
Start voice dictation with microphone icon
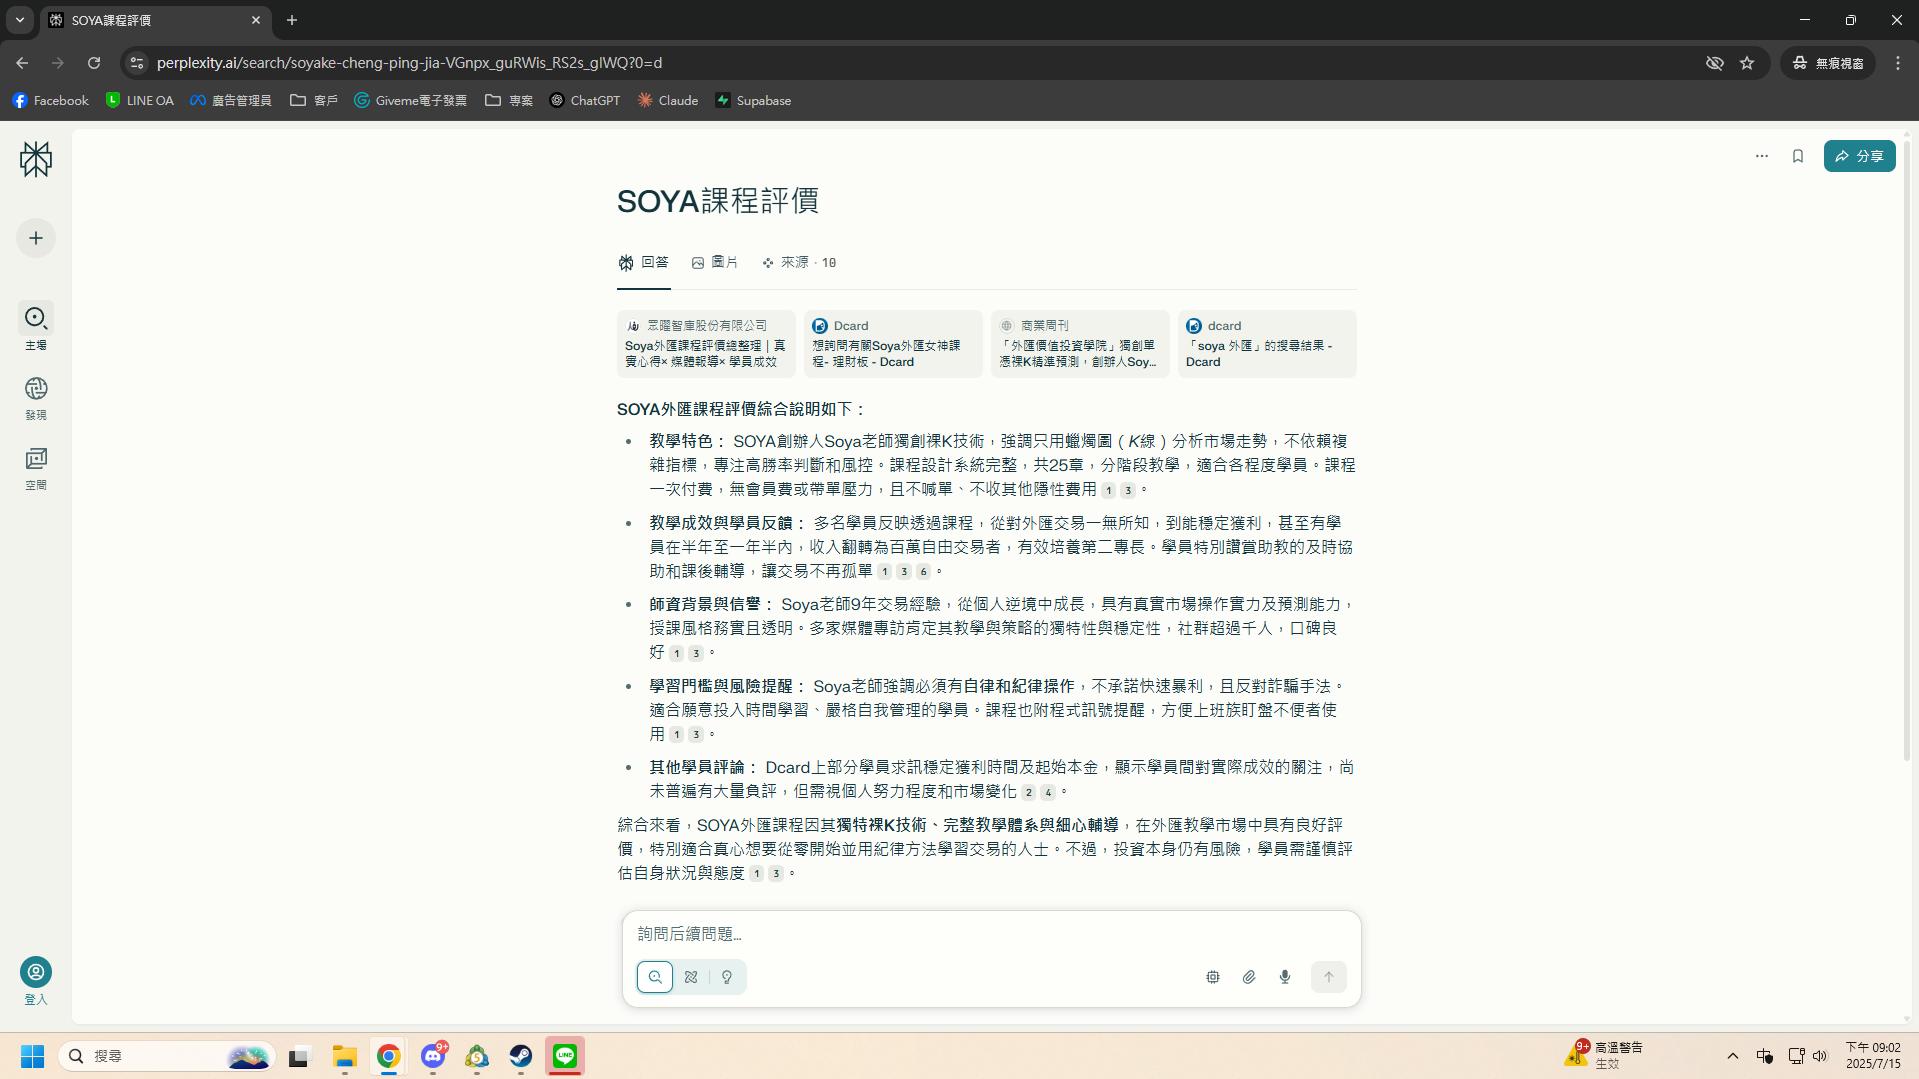[1285, 977]
